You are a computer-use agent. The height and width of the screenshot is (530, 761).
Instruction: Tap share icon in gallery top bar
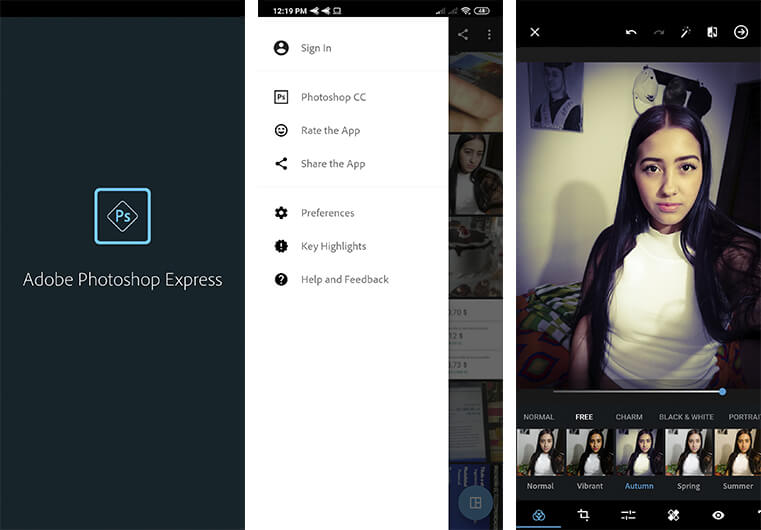463,34
